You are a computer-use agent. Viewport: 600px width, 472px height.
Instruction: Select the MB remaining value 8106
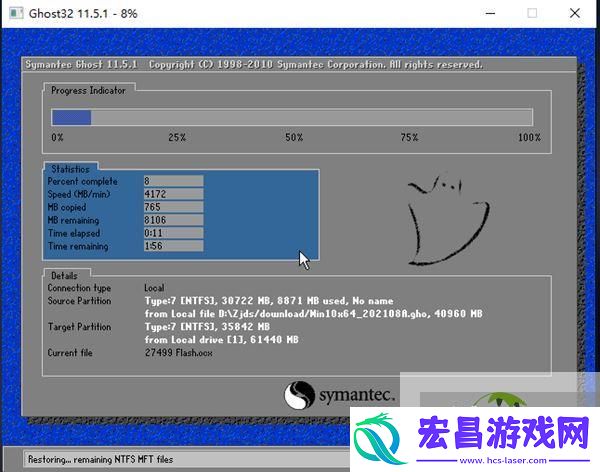(x=173, y=220)
